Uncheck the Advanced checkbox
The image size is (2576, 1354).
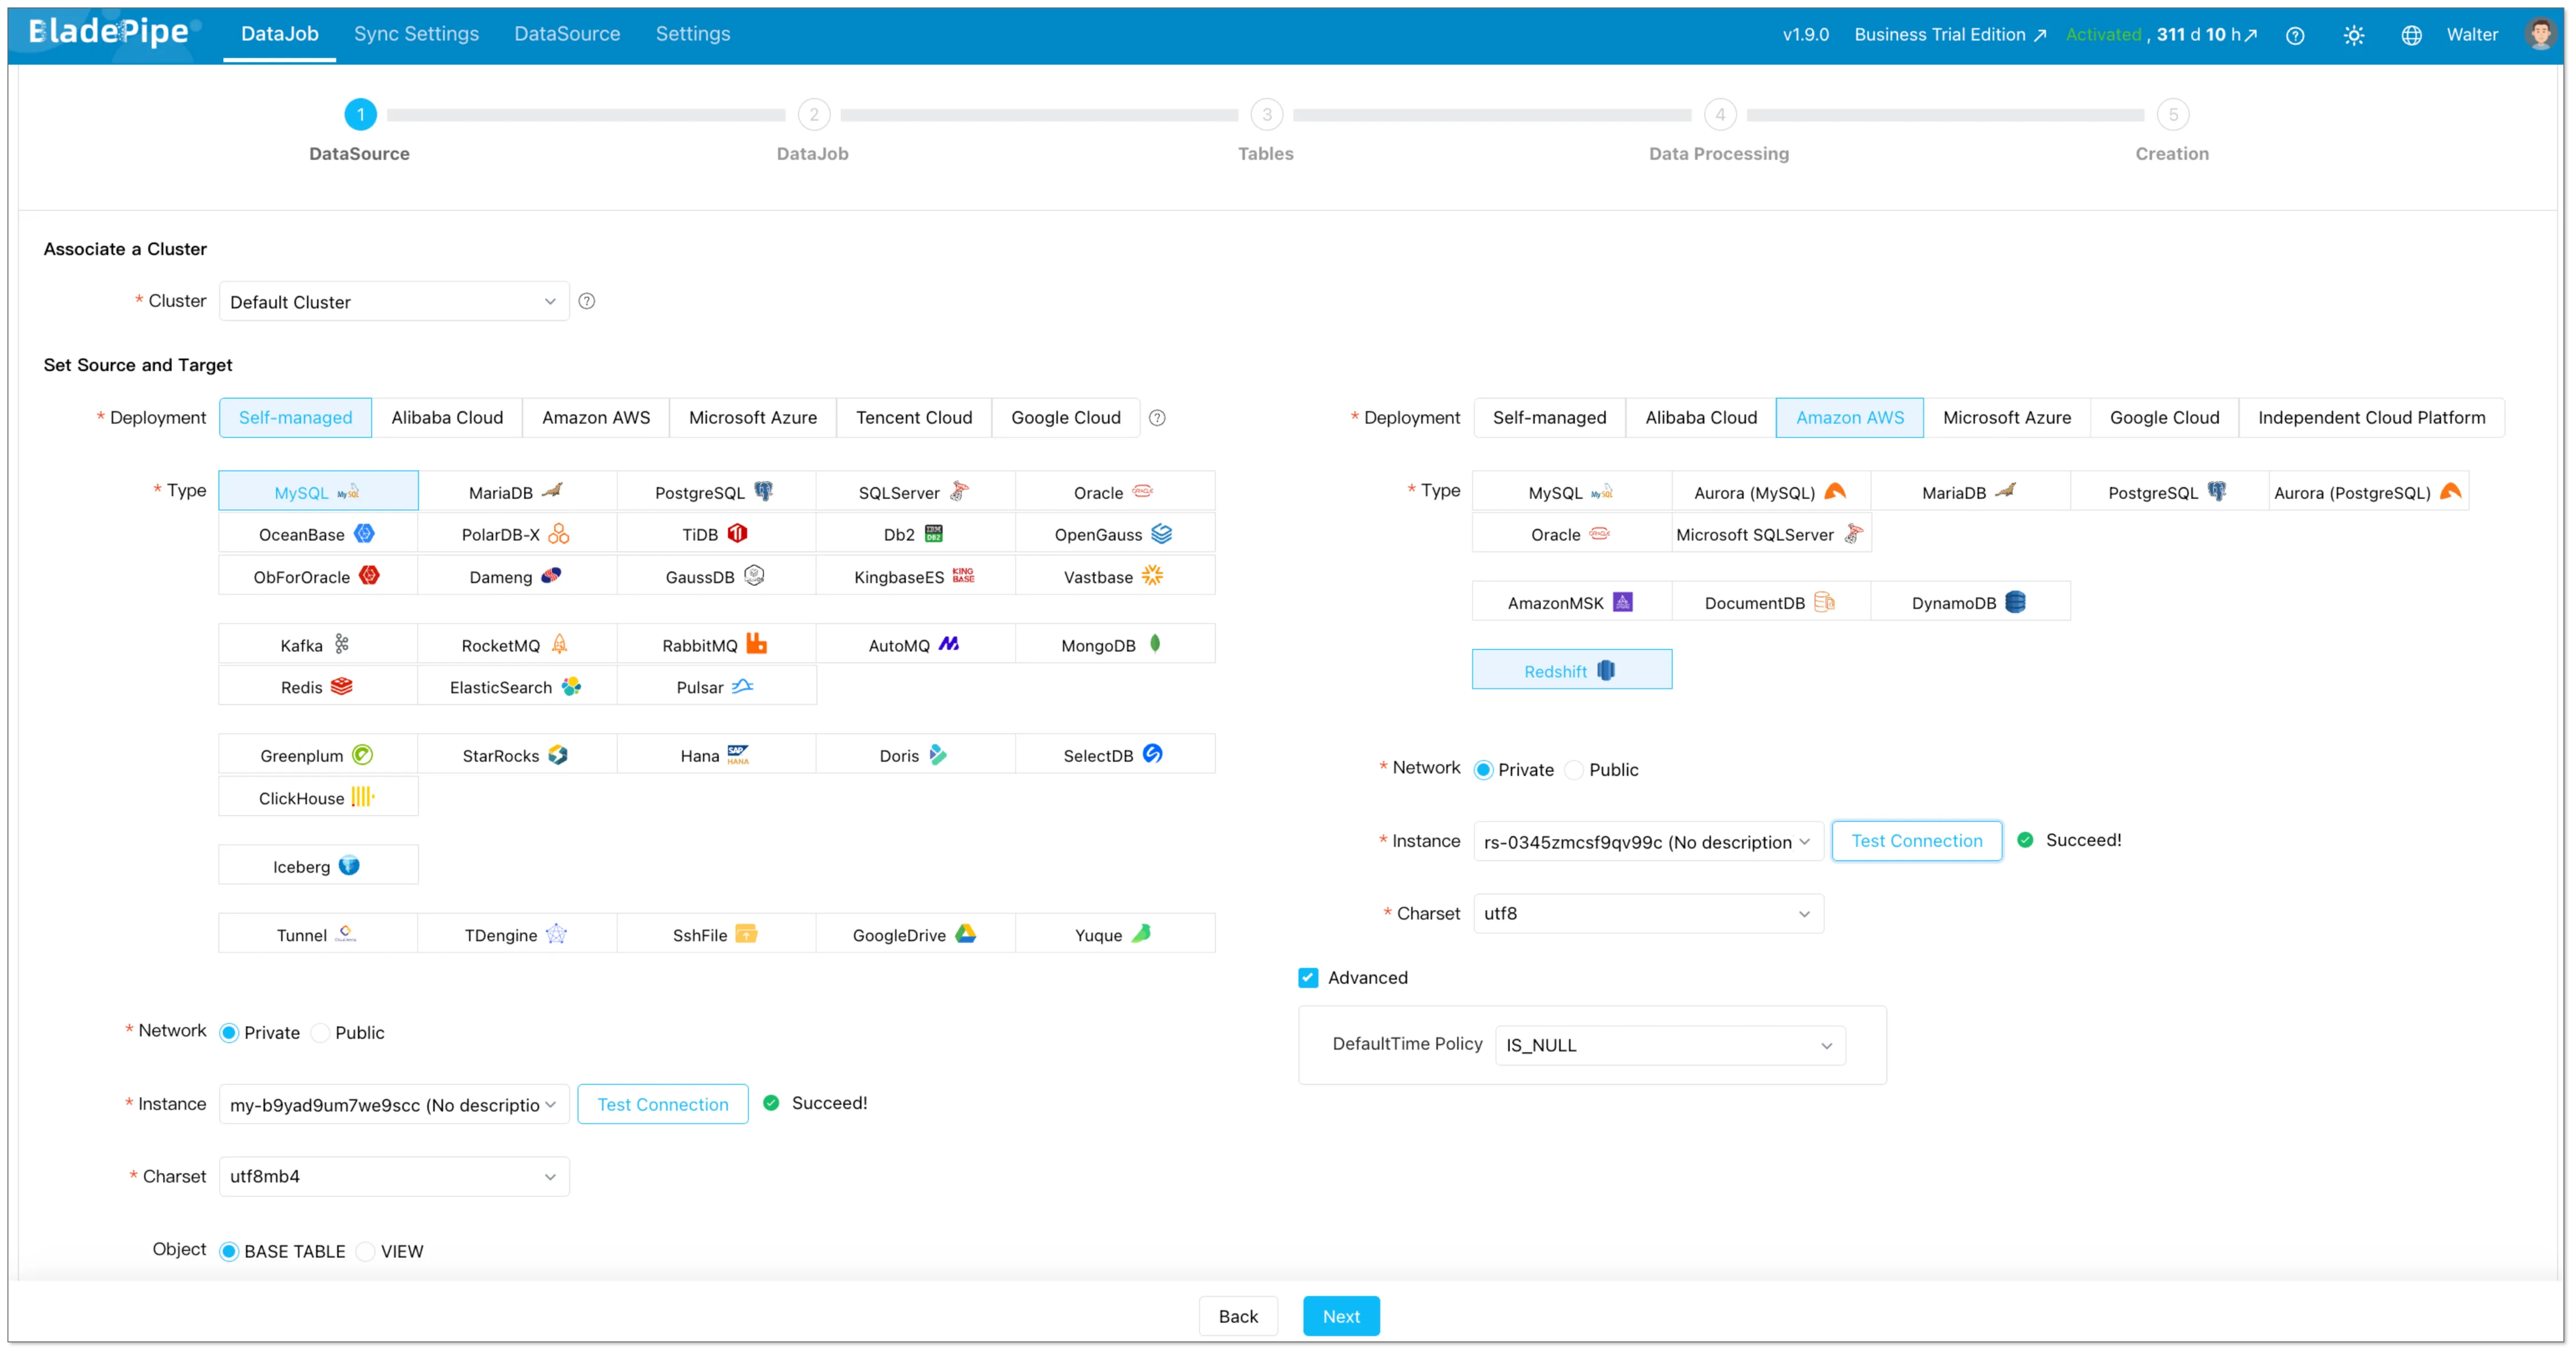click(1308, 977)
